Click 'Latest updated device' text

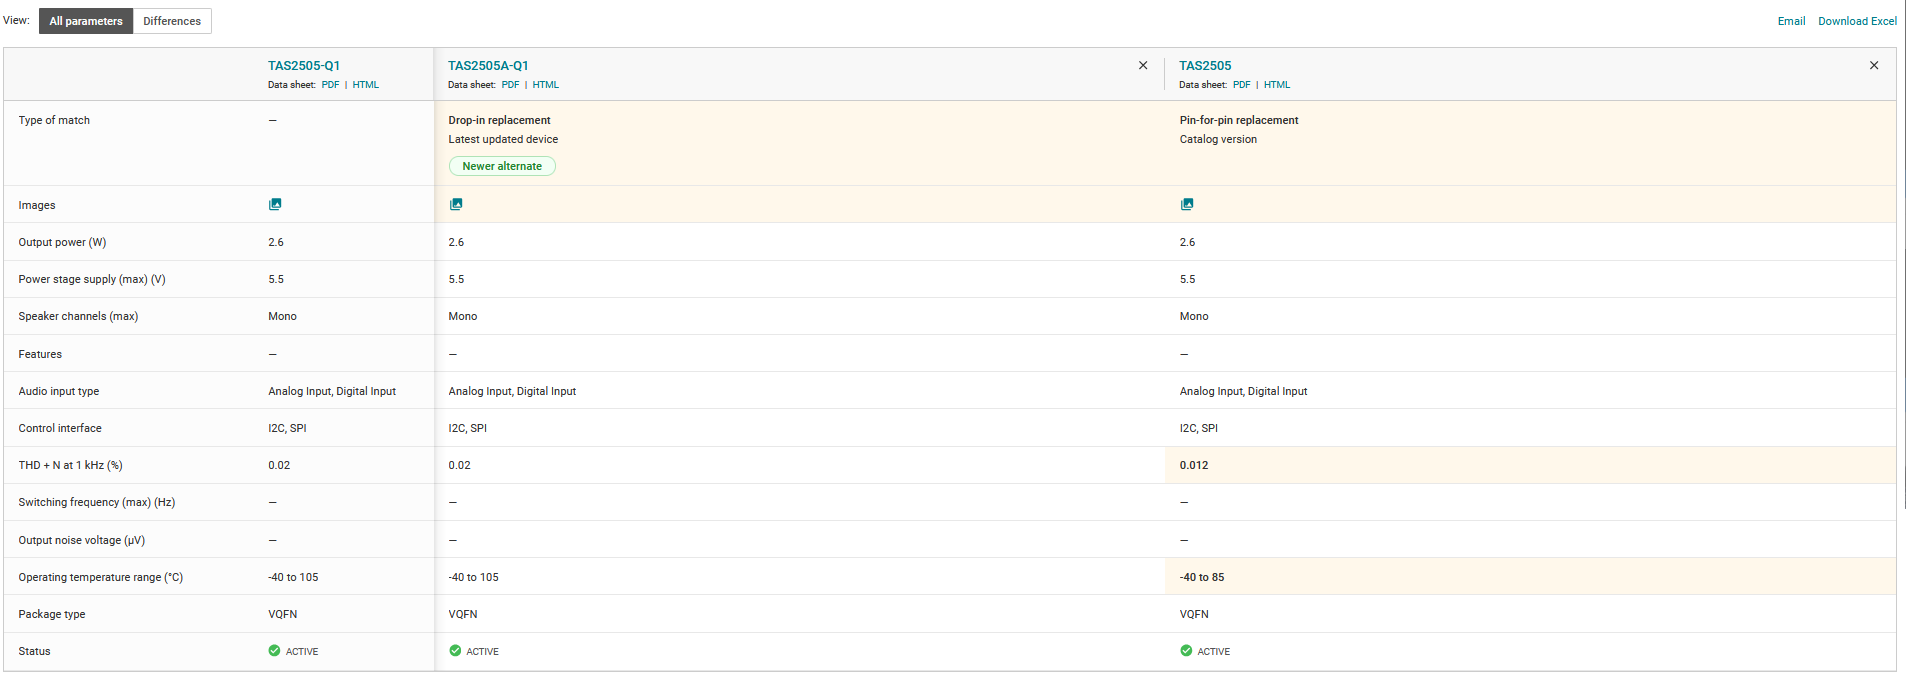click(x=503, y=139)
